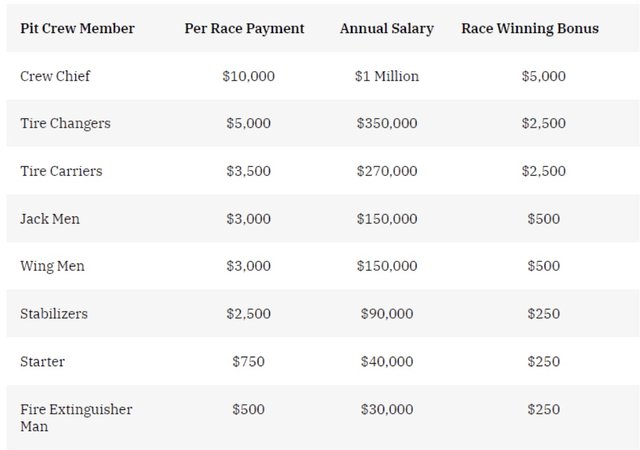
Task: Click the Per Race Payment column header
Action: pyautogui.click(x=245, y=28)
